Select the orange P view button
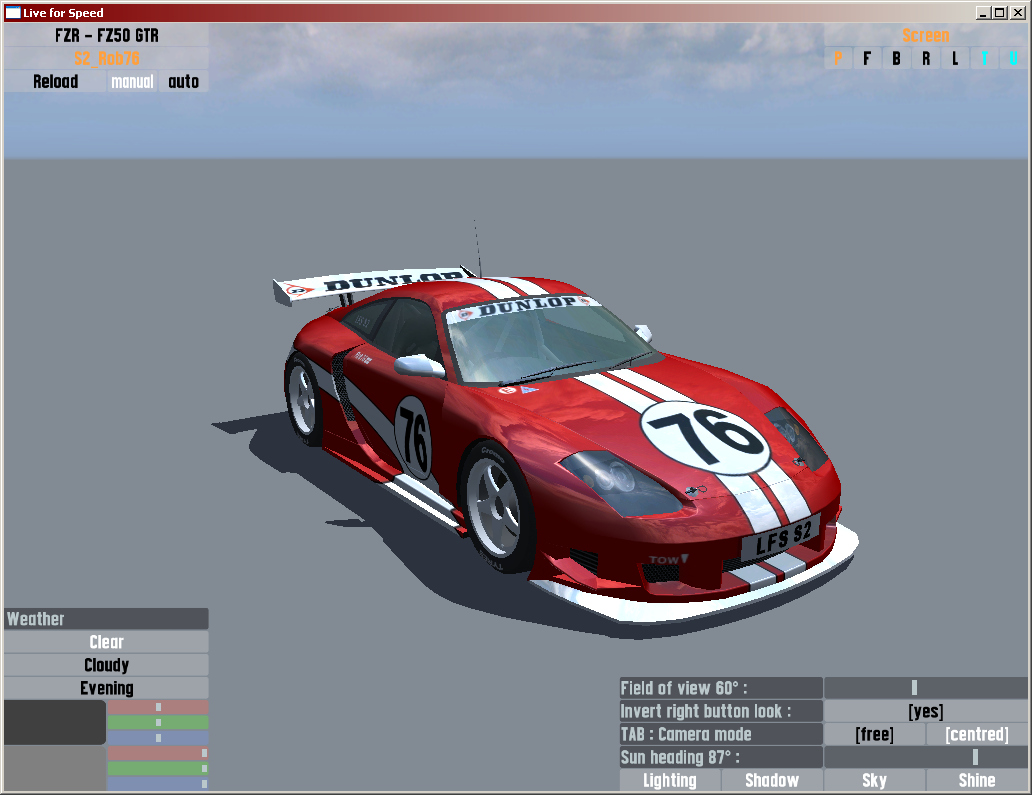 point(838,59)
